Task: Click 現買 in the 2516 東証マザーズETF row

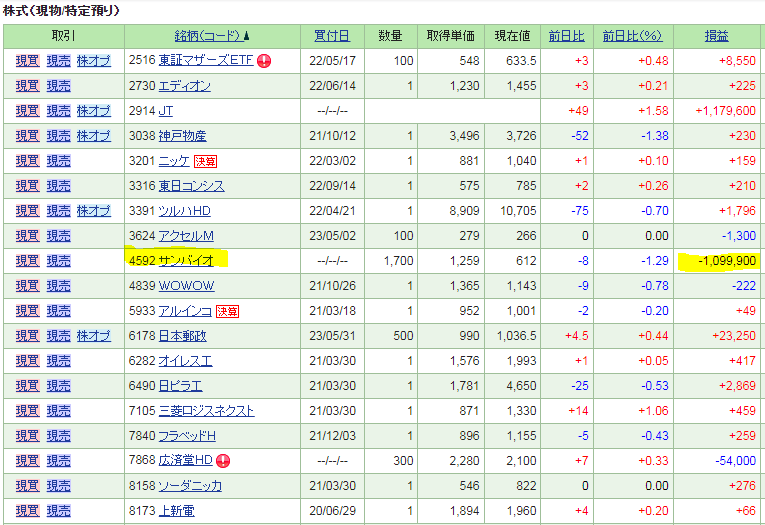Action: coord(27,61)
